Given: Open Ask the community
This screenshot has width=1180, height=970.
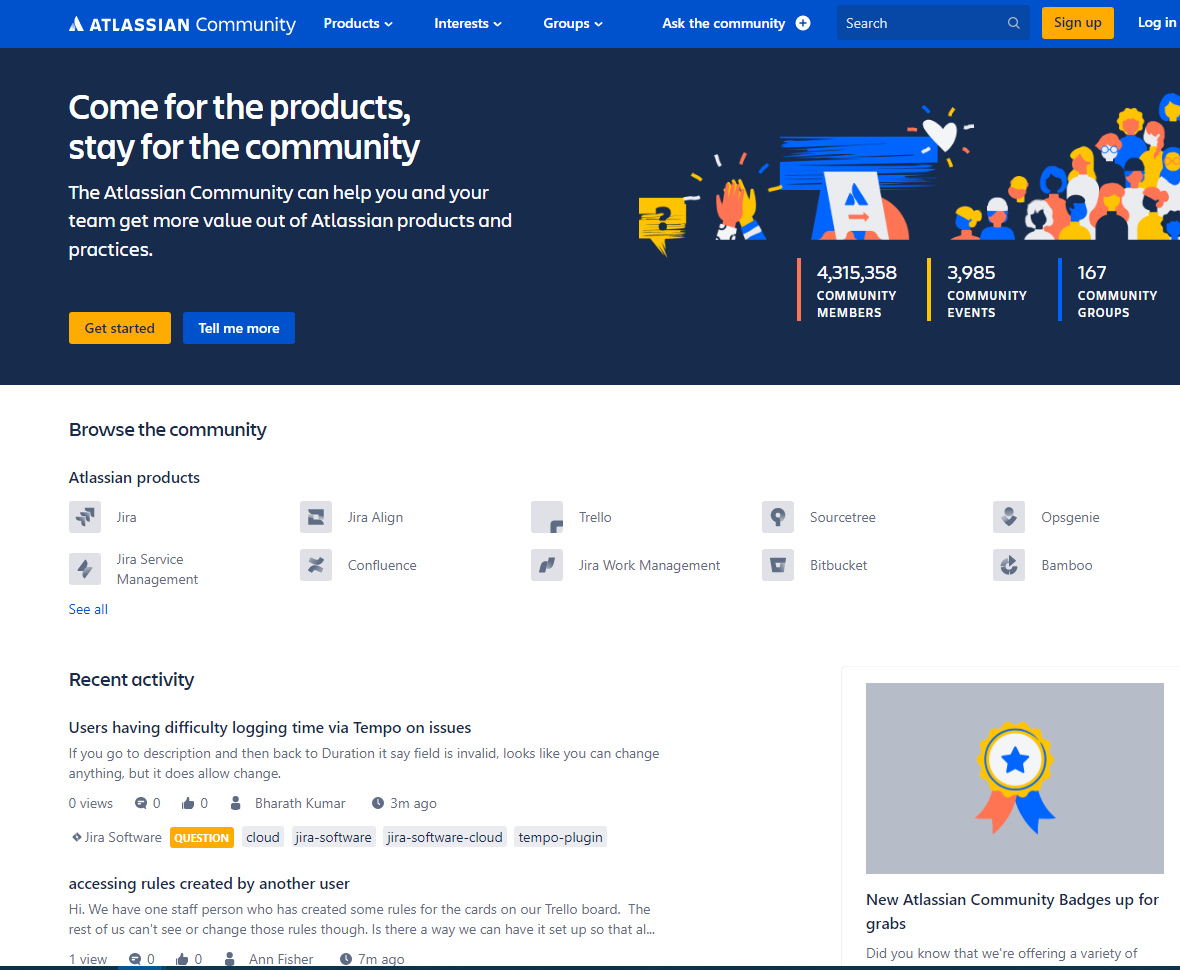Looking at the screenshot, I should click(723, 23).
